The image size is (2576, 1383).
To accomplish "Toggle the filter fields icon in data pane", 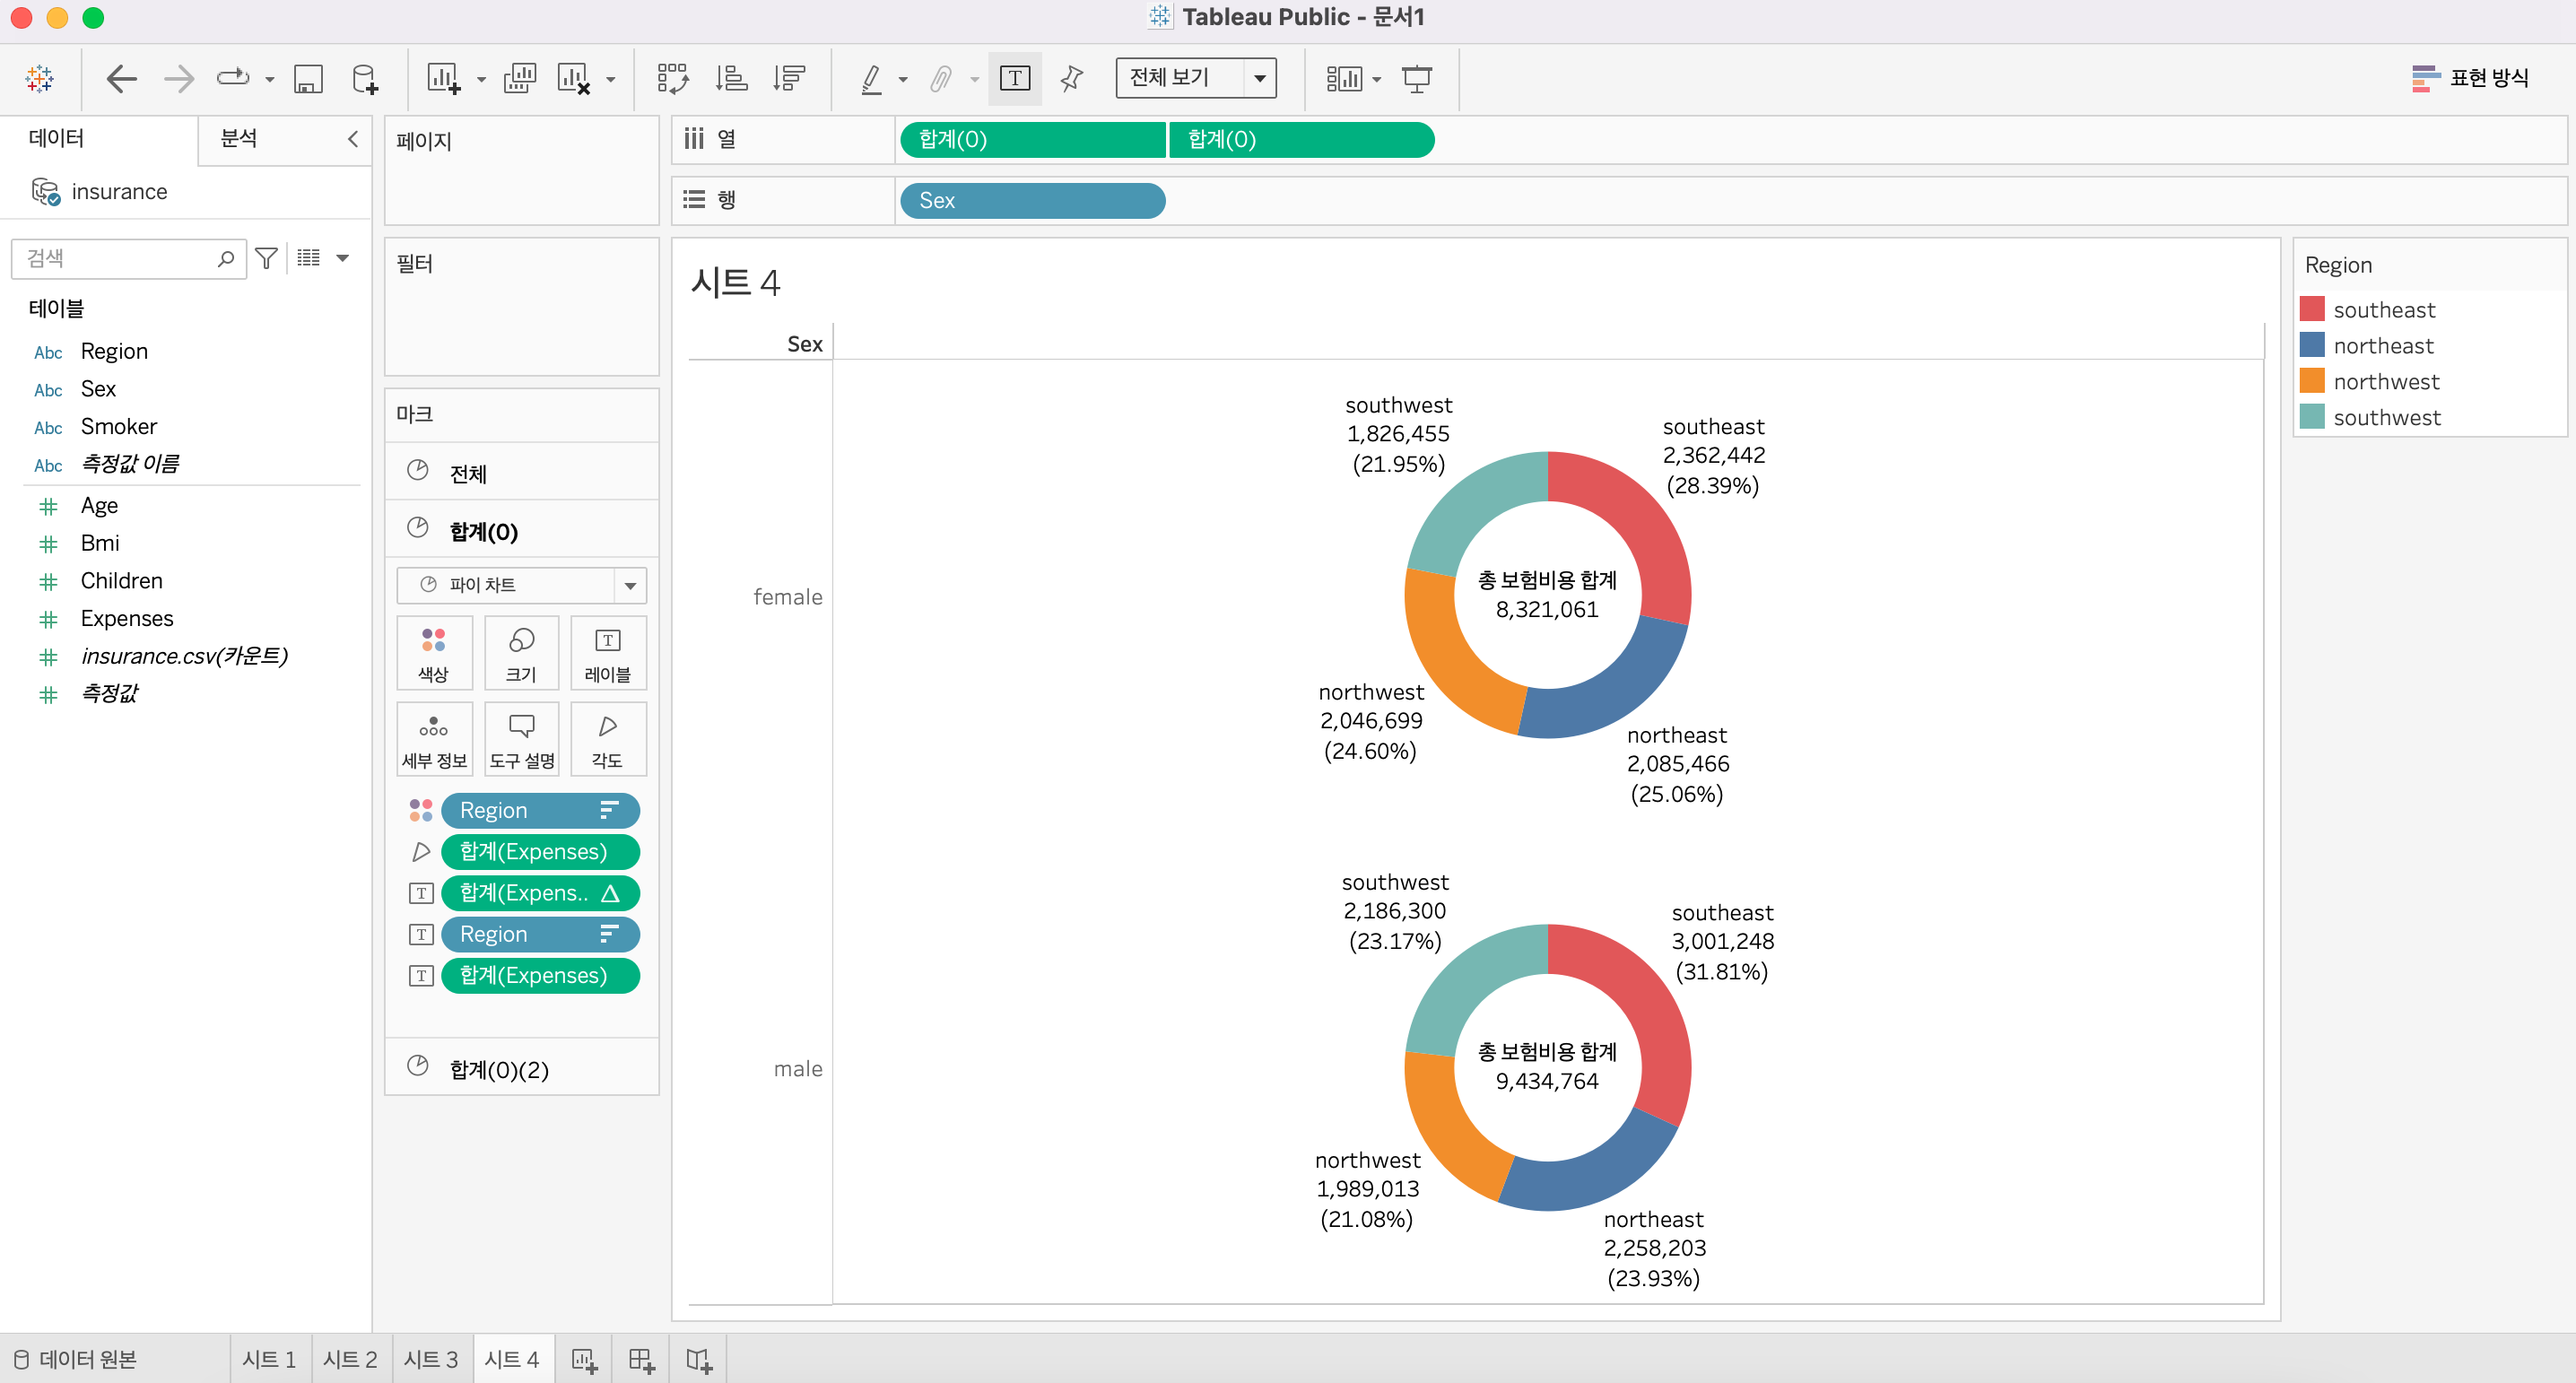I will pyautogui.click(x=266, y=258).
